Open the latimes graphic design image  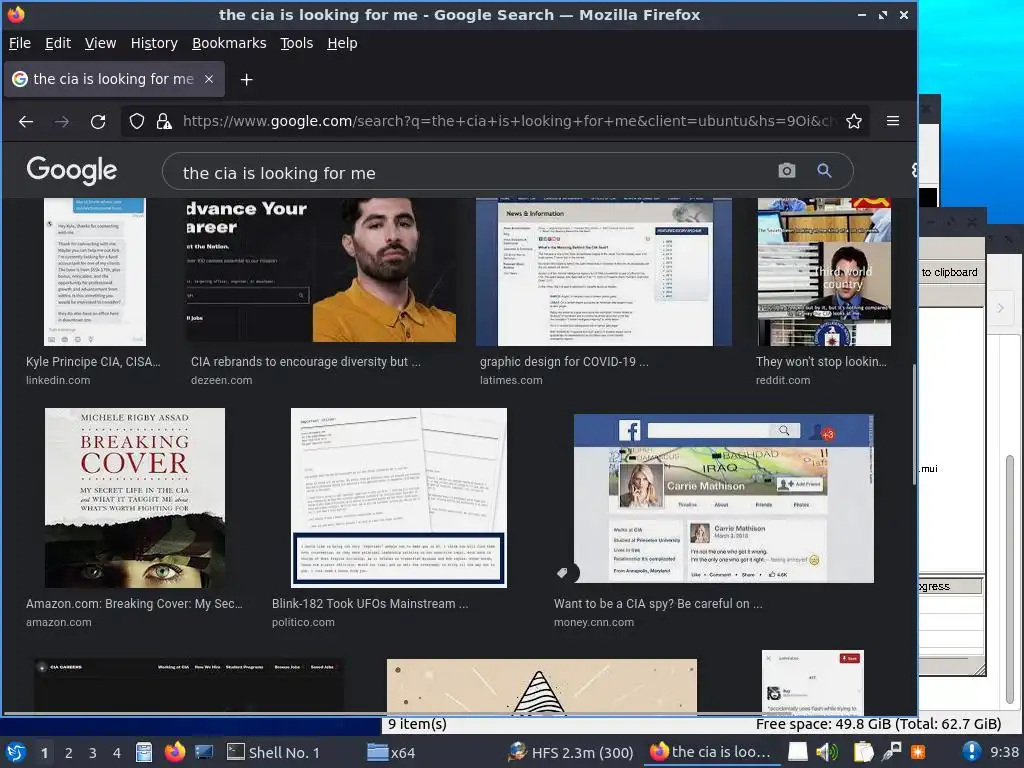[x=604, y=272]
